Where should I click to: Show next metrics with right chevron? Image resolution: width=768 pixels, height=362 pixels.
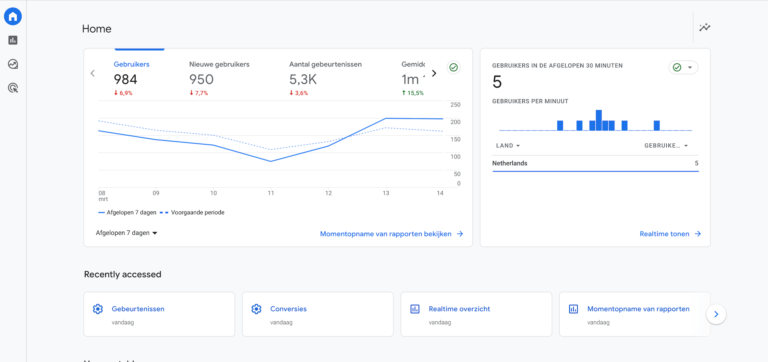pos(433,73)
